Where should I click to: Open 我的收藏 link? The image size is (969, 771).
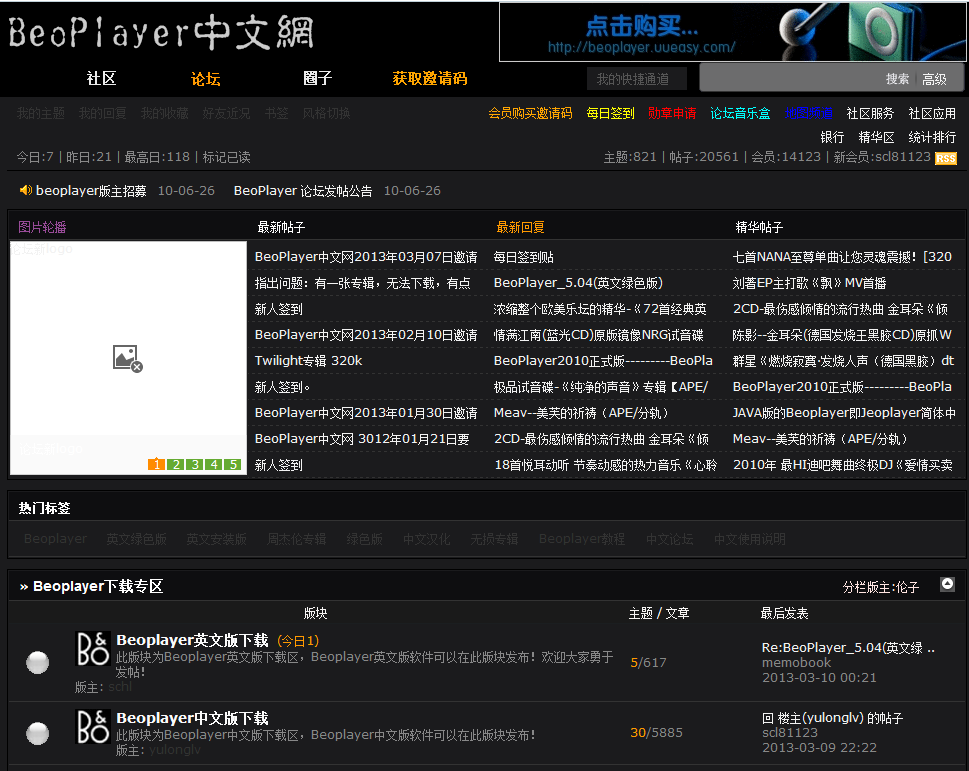tap(164, 113)
